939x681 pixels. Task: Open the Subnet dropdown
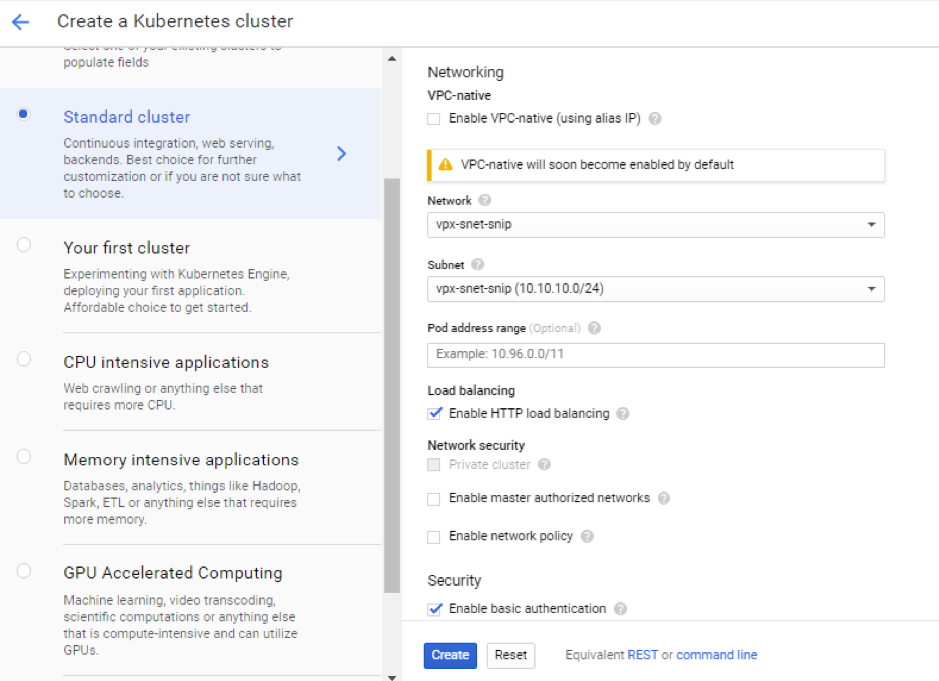point(655,289)
